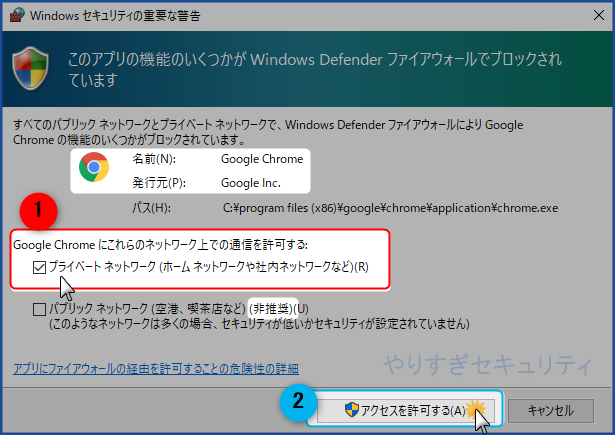Click the UAC shield icon on the allow button
Viewport: 615px width, 435px height.
[x=351, y=410]
